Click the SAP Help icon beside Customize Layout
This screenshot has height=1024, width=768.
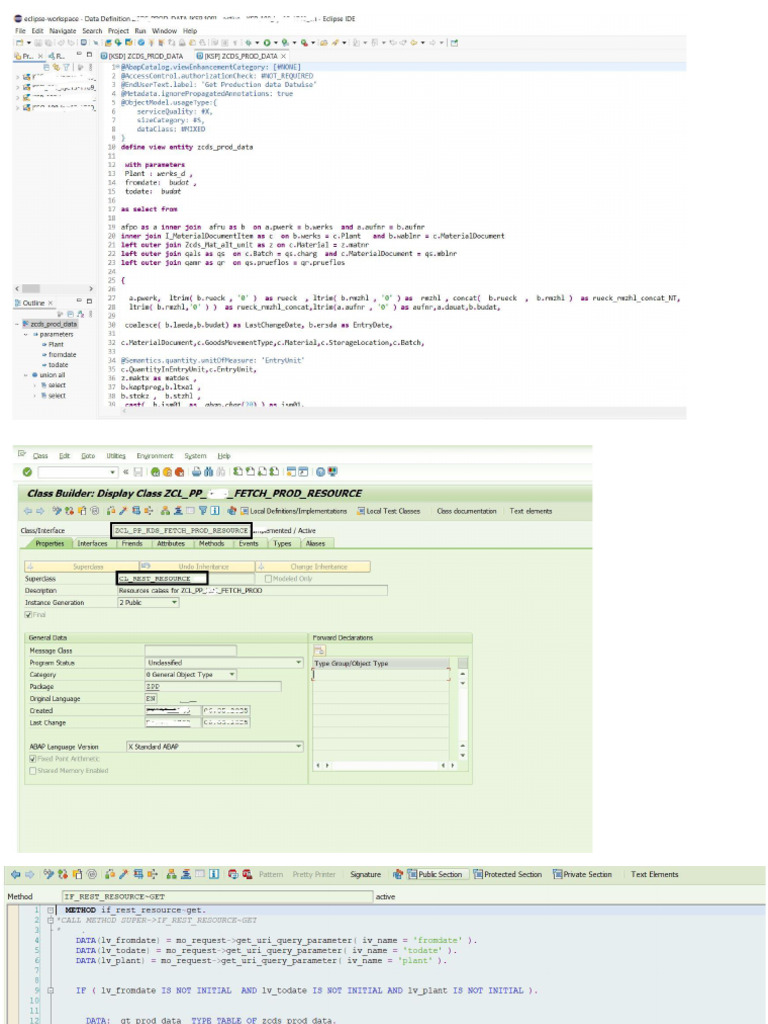coord(321,472)
